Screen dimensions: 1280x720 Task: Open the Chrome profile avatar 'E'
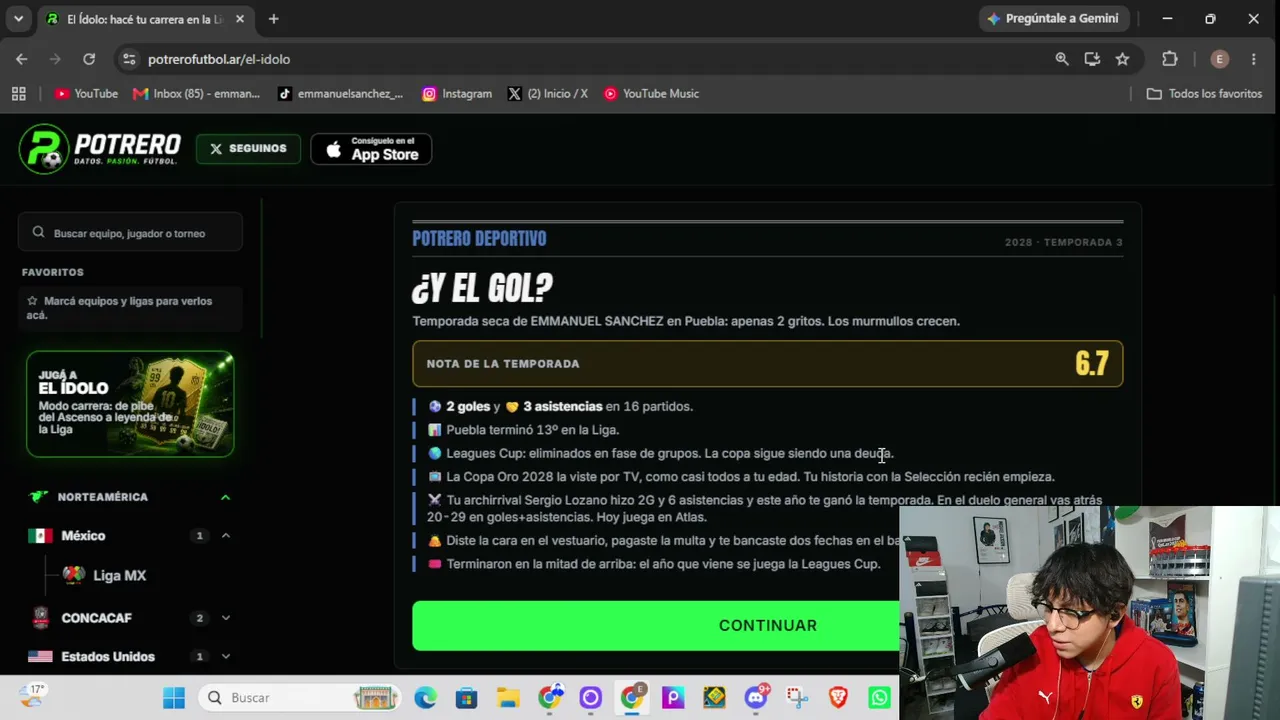[1219, 59]
